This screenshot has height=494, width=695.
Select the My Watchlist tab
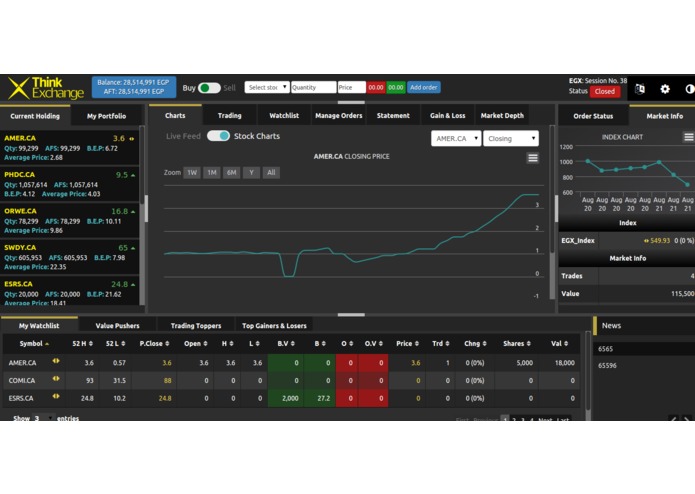39,325
